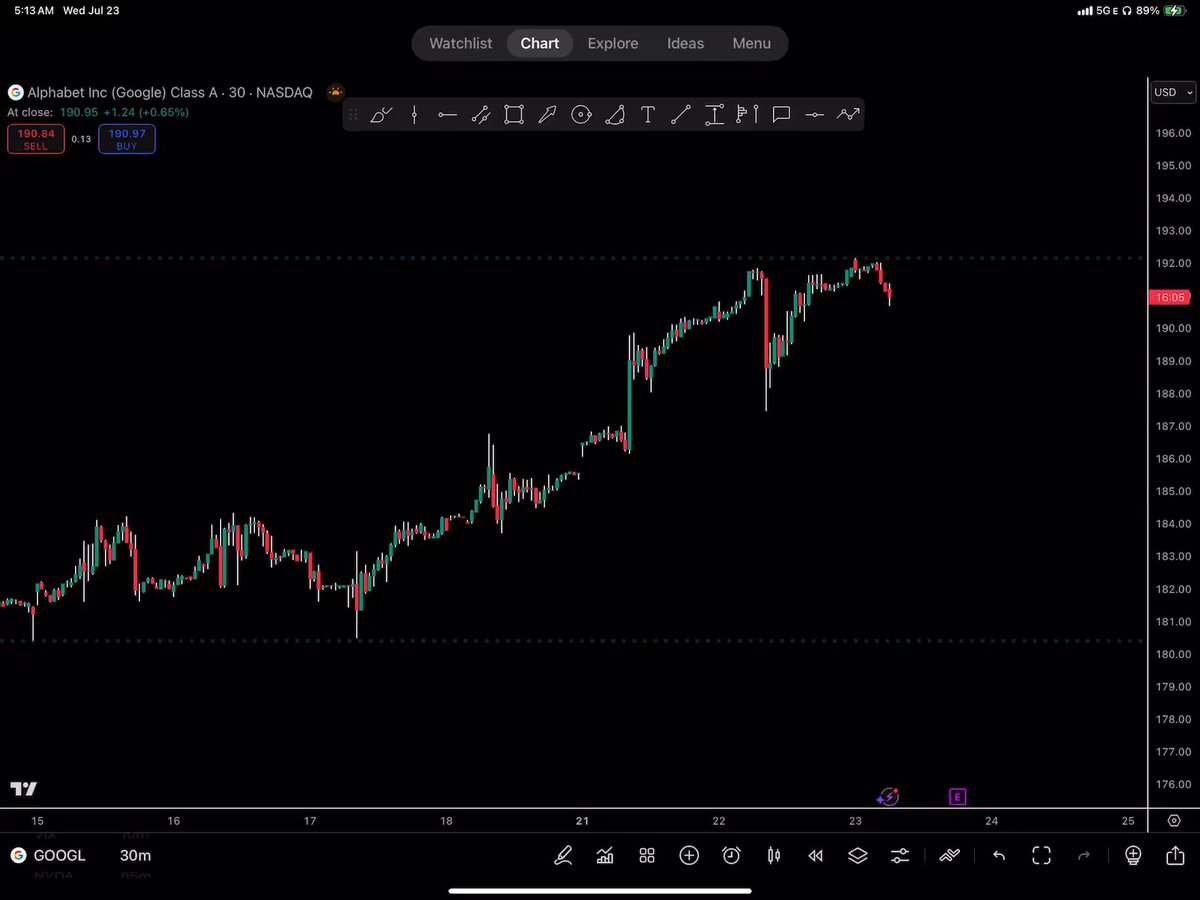Enter fullscreen mode with brackets icon
Viewport: 1200px width, 900px height.
(1041, 856)
